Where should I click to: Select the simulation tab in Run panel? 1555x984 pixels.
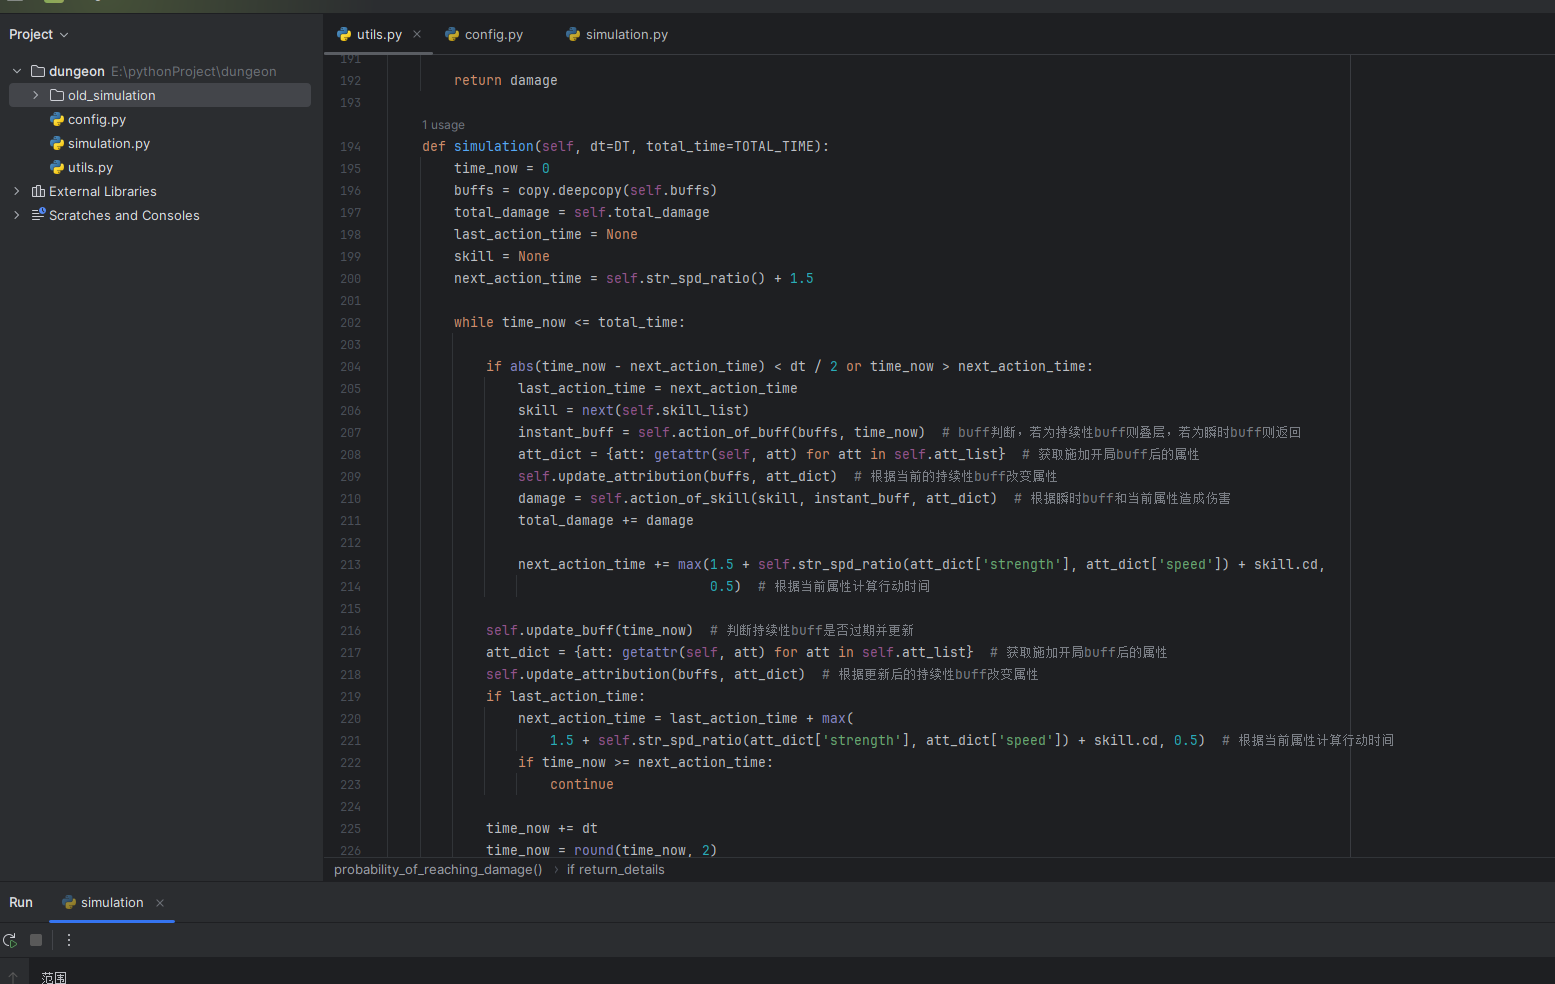coord(112,903)
